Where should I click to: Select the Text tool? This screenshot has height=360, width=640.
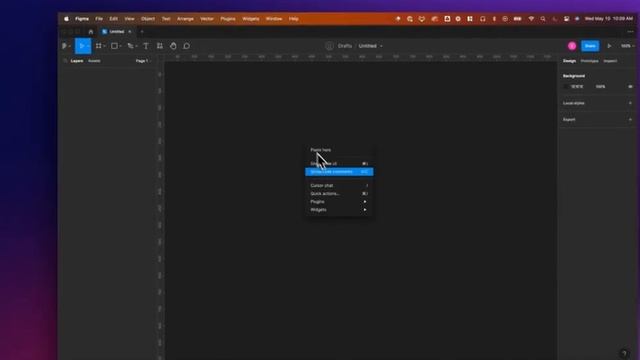[x=146, y=46]
